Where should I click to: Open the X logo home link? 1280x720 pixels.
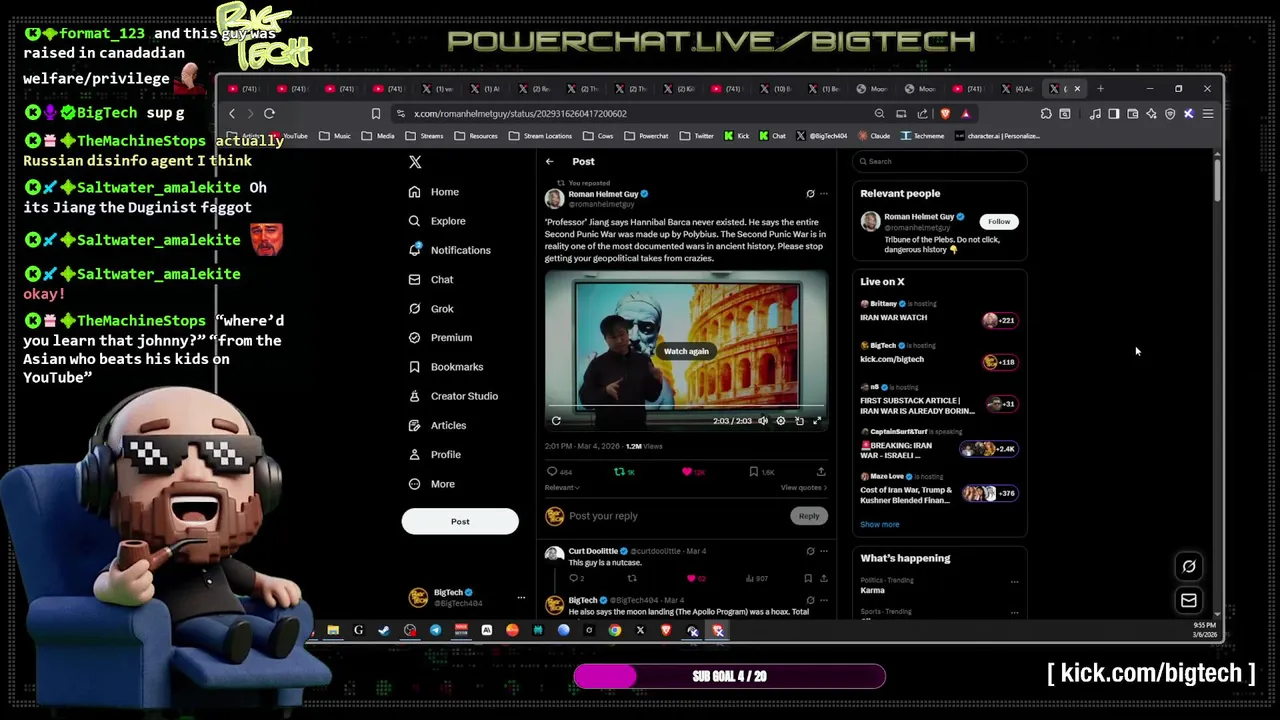tap(415, 162)
